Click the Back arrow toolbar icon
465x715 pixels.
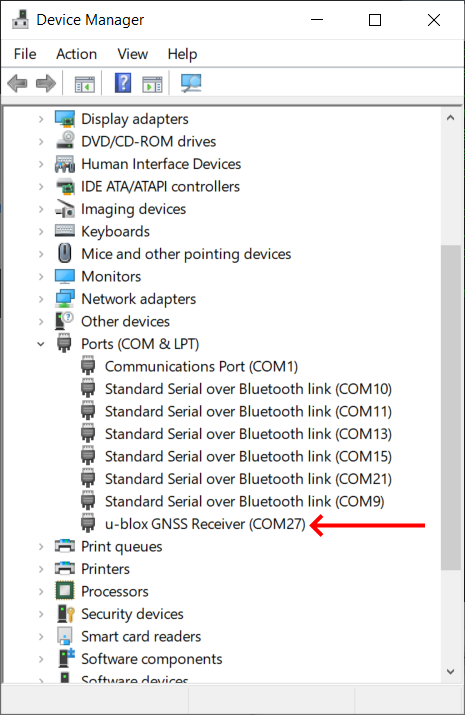point(18,83)
